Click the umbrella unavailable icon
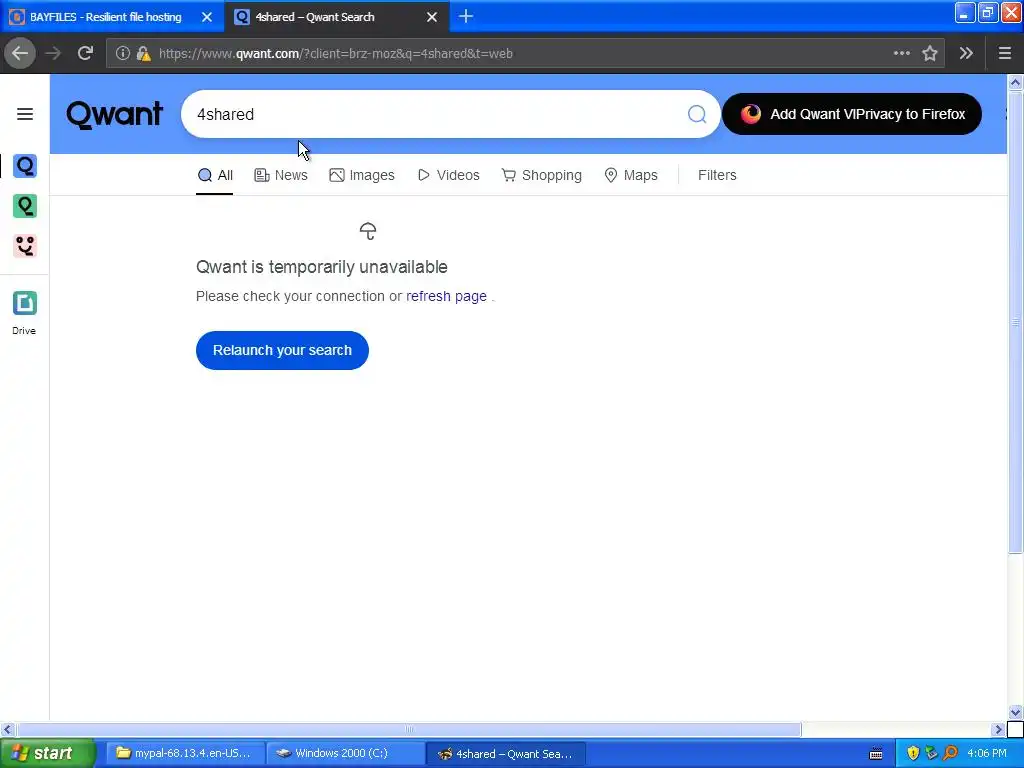 pyautogui.click(x=368, y=231)
